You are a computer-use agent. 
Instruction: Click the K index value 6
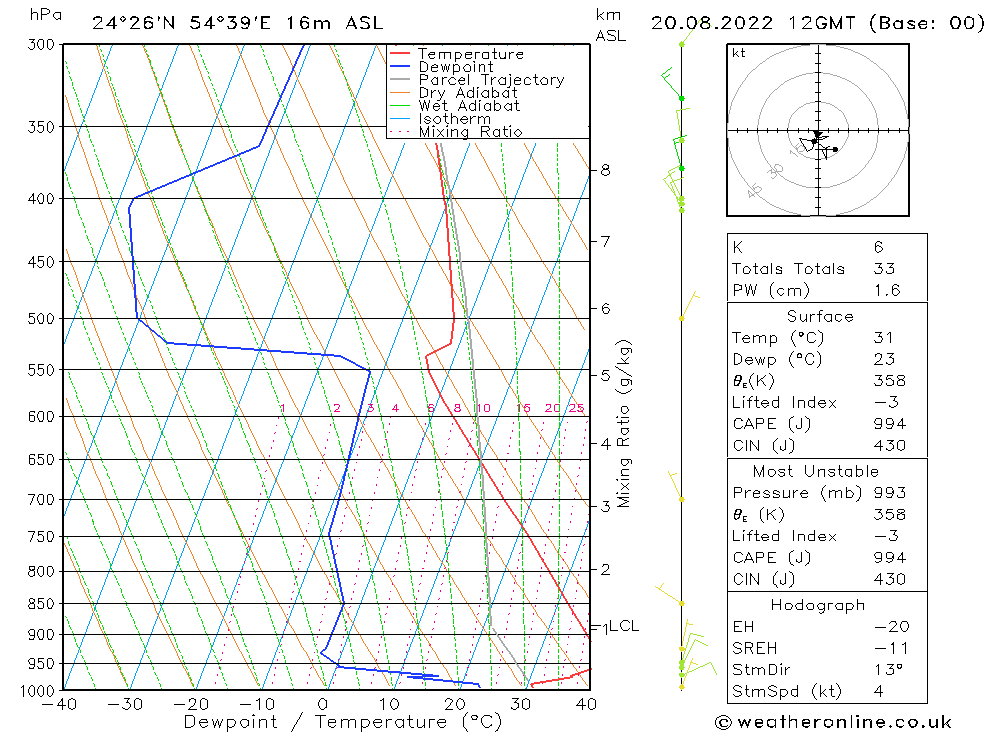click(x=879, y=247)
